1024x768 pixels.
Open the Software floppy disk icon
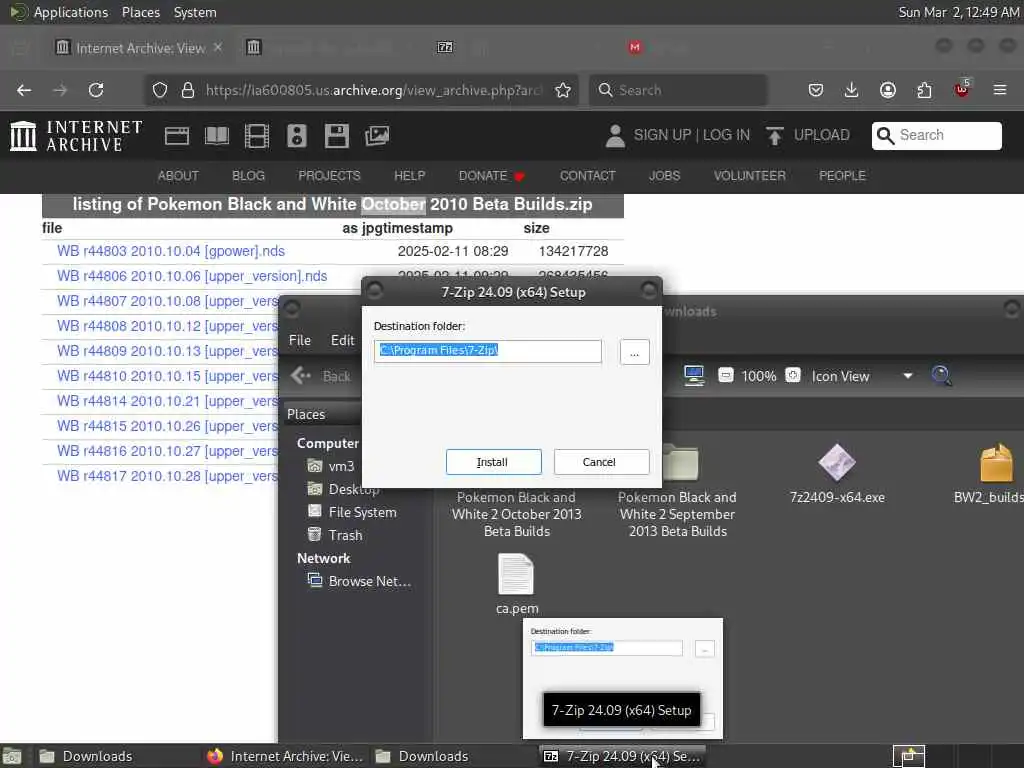[337, 136]
